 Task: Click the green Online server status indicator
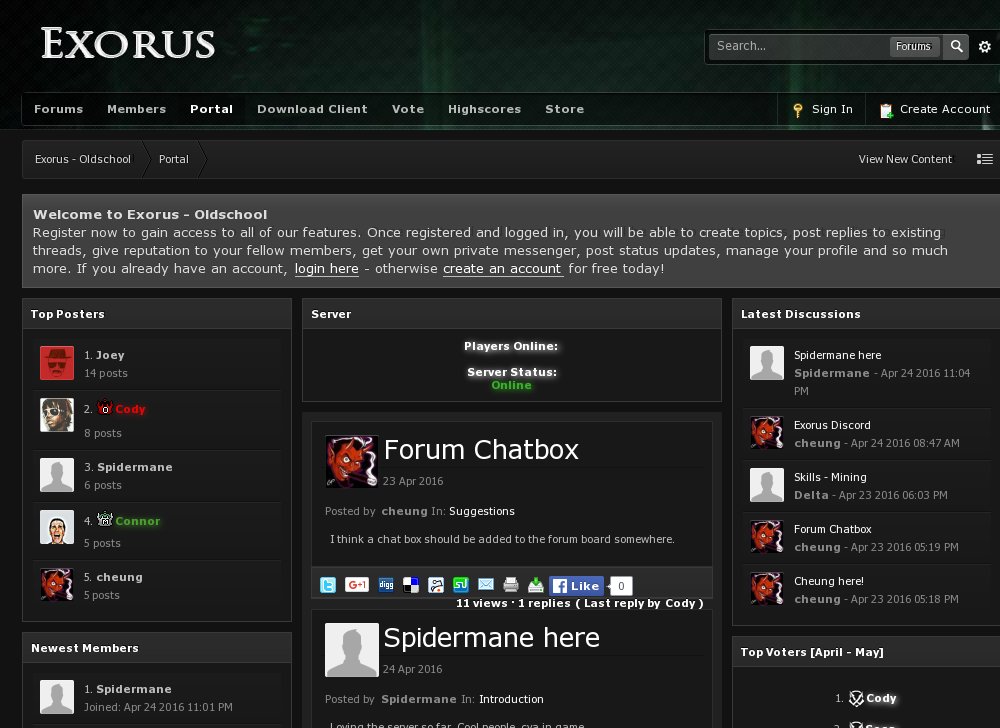coord(511,385)
